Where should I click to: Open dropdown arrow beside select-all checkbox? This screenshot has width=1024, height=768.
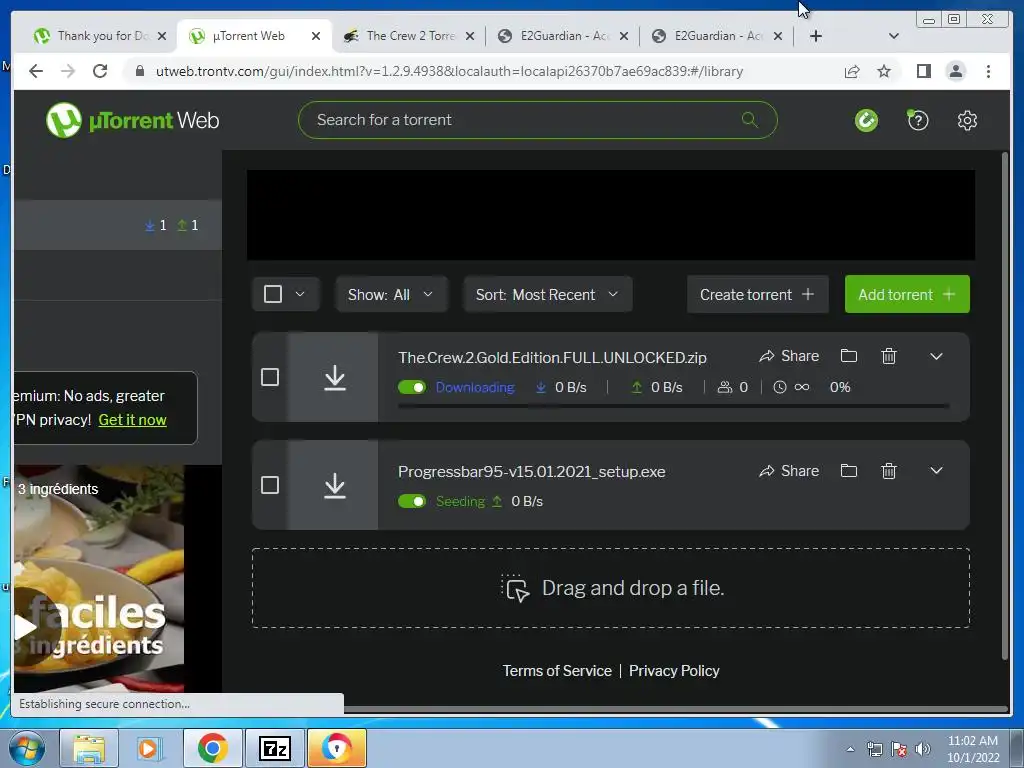click(300, 294)
